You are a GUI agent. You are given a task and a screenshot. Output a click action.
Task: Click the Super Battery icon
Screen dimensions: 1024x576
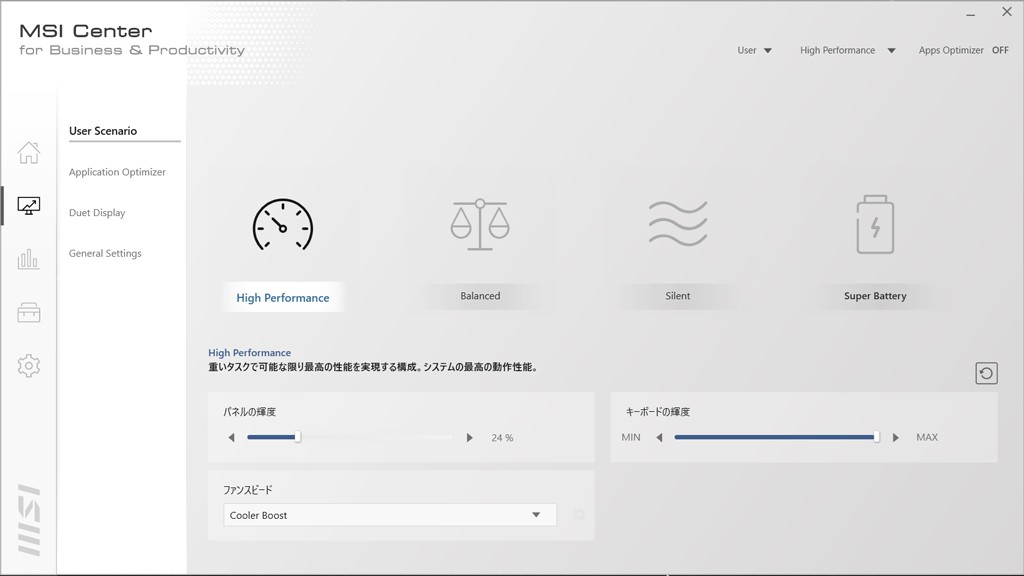(875, 225)
